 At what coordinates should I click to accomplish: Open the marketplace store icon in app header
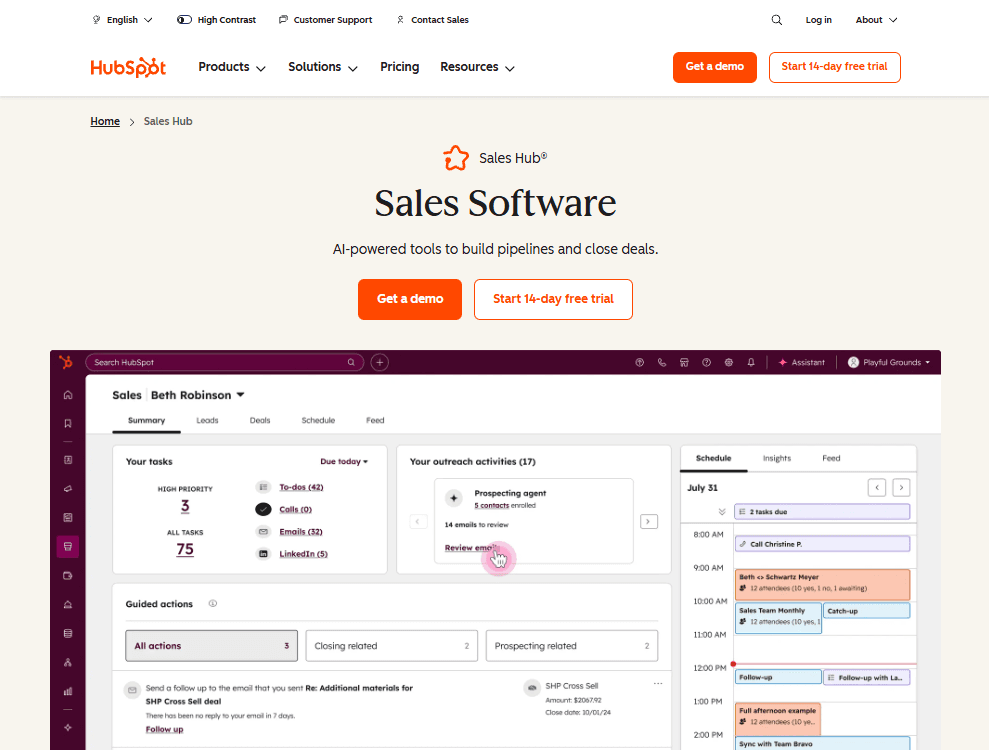coord(684,363)
